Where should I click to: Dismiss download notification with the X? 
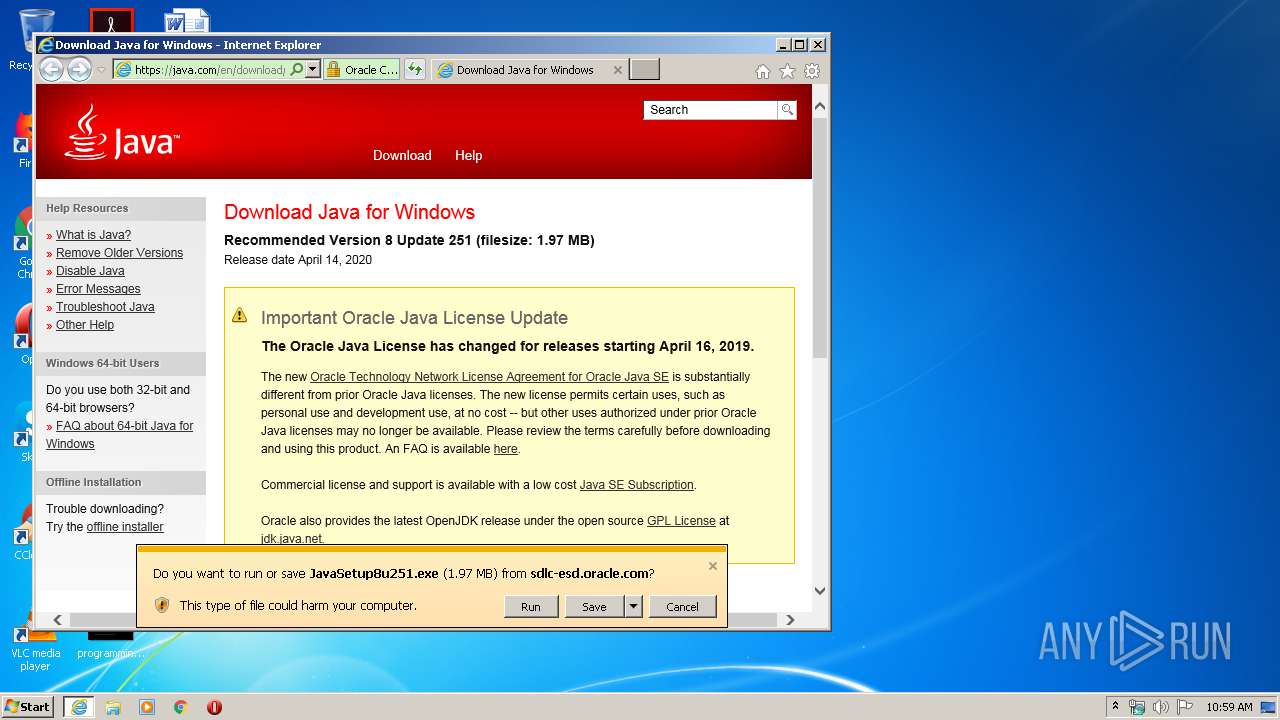pos(713,566)
